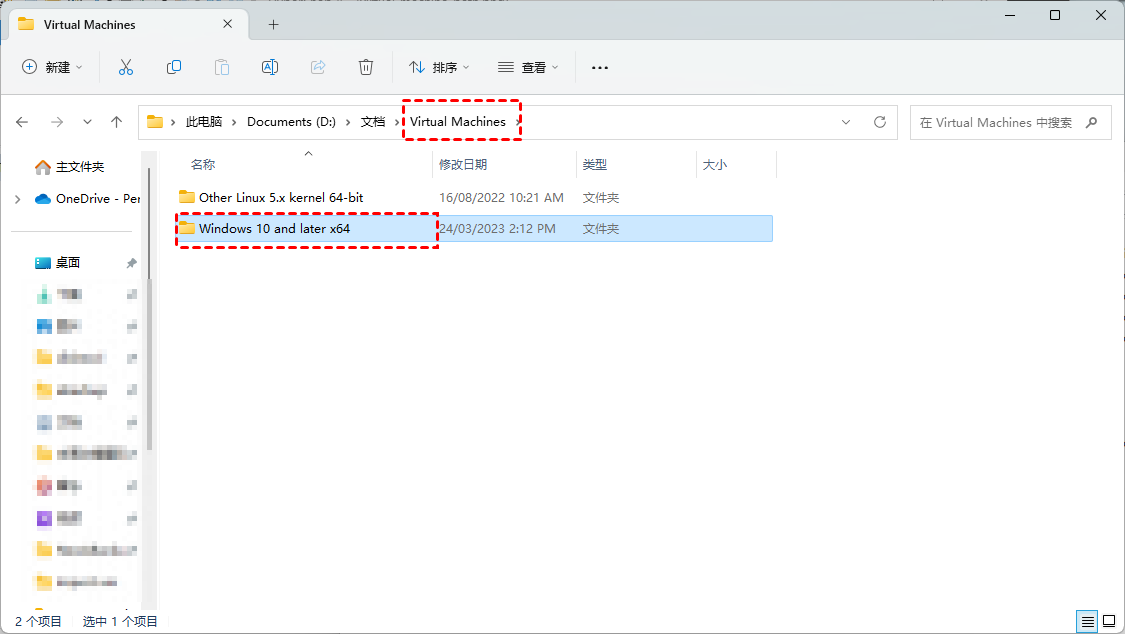This screenshot has height=634, width=1125.
Task: Navigate back with the left arrow
Action: [22, 122]
